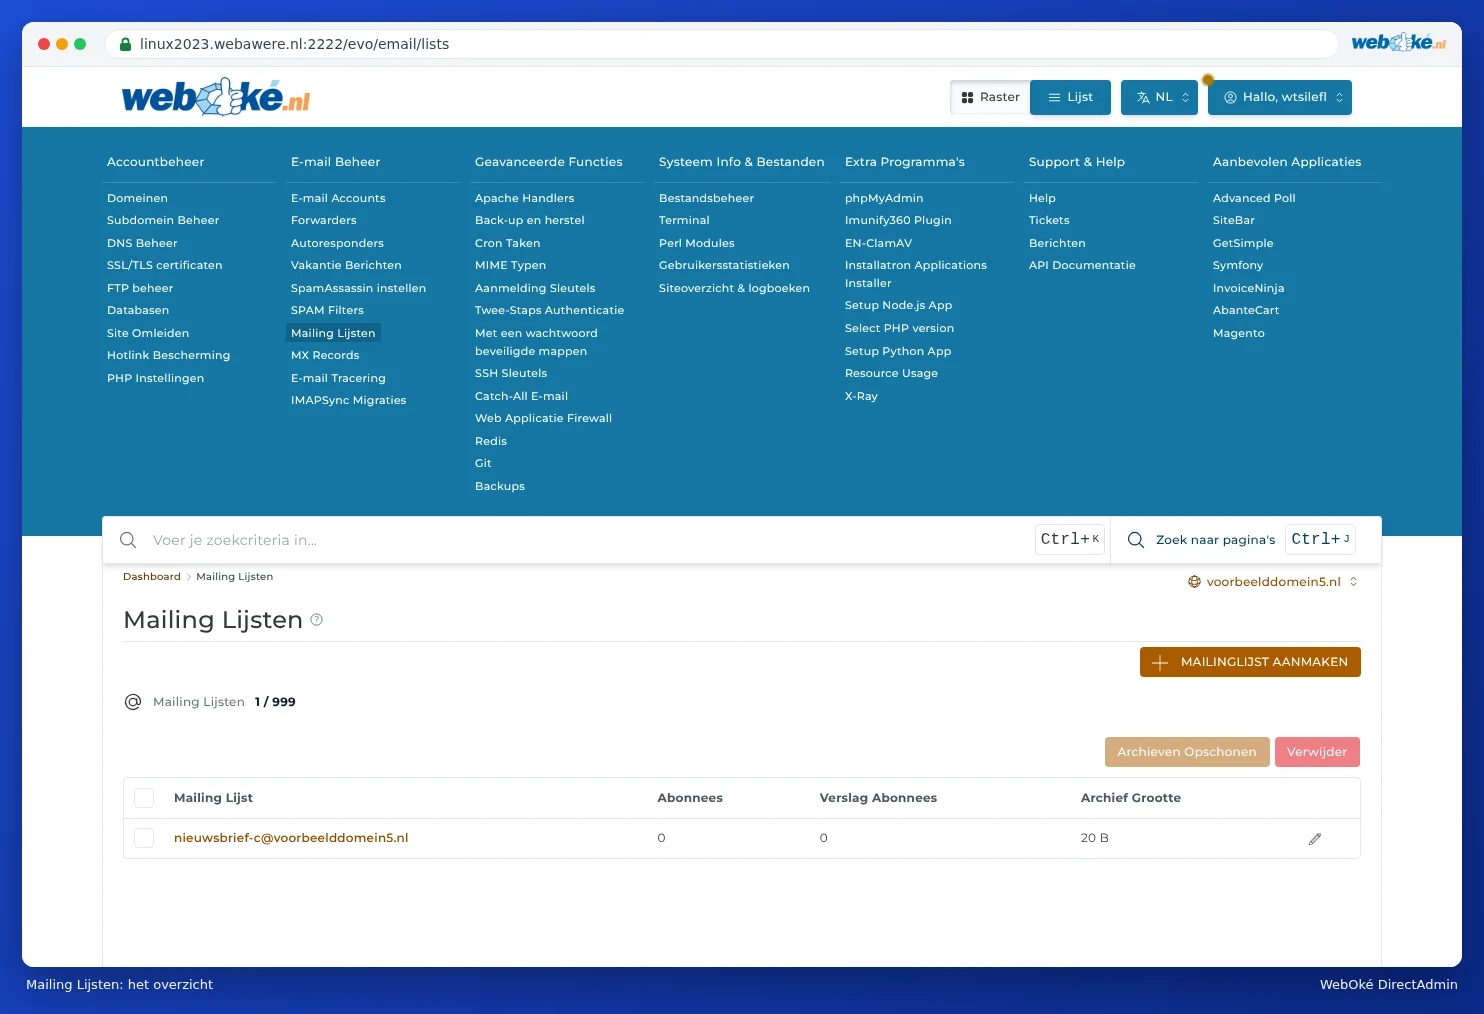Viewport: 1484px width, 1014px height.
Task: Click the WebOké logo in the header
Action: click(216, 97)
